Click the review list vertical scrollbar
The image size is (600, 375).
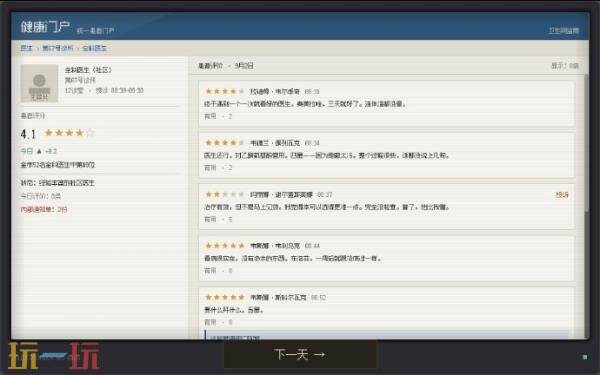[587, 142]
